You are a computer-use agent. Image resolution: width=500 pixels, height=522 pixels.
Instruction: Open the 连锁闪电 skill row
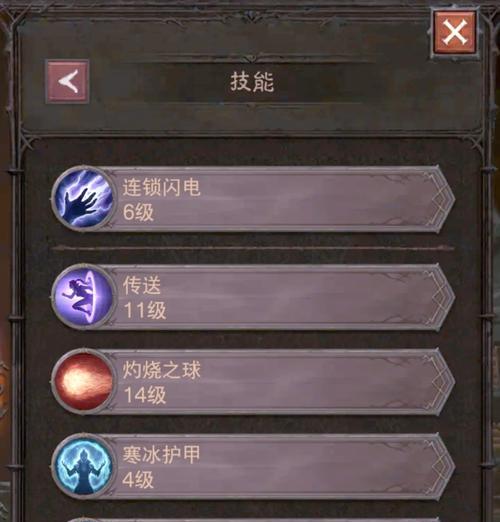(x=253, y=199)
